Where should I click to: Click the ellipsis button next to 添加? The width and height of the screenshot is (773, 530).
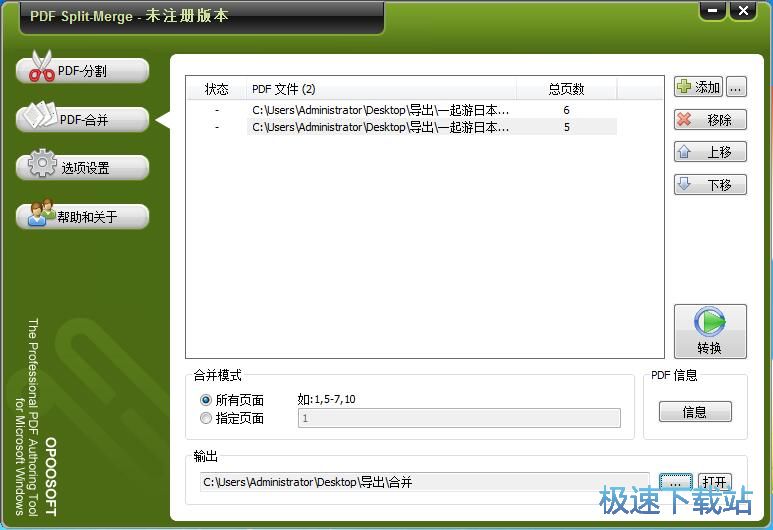pyautogui.click(x=736, y=87)
